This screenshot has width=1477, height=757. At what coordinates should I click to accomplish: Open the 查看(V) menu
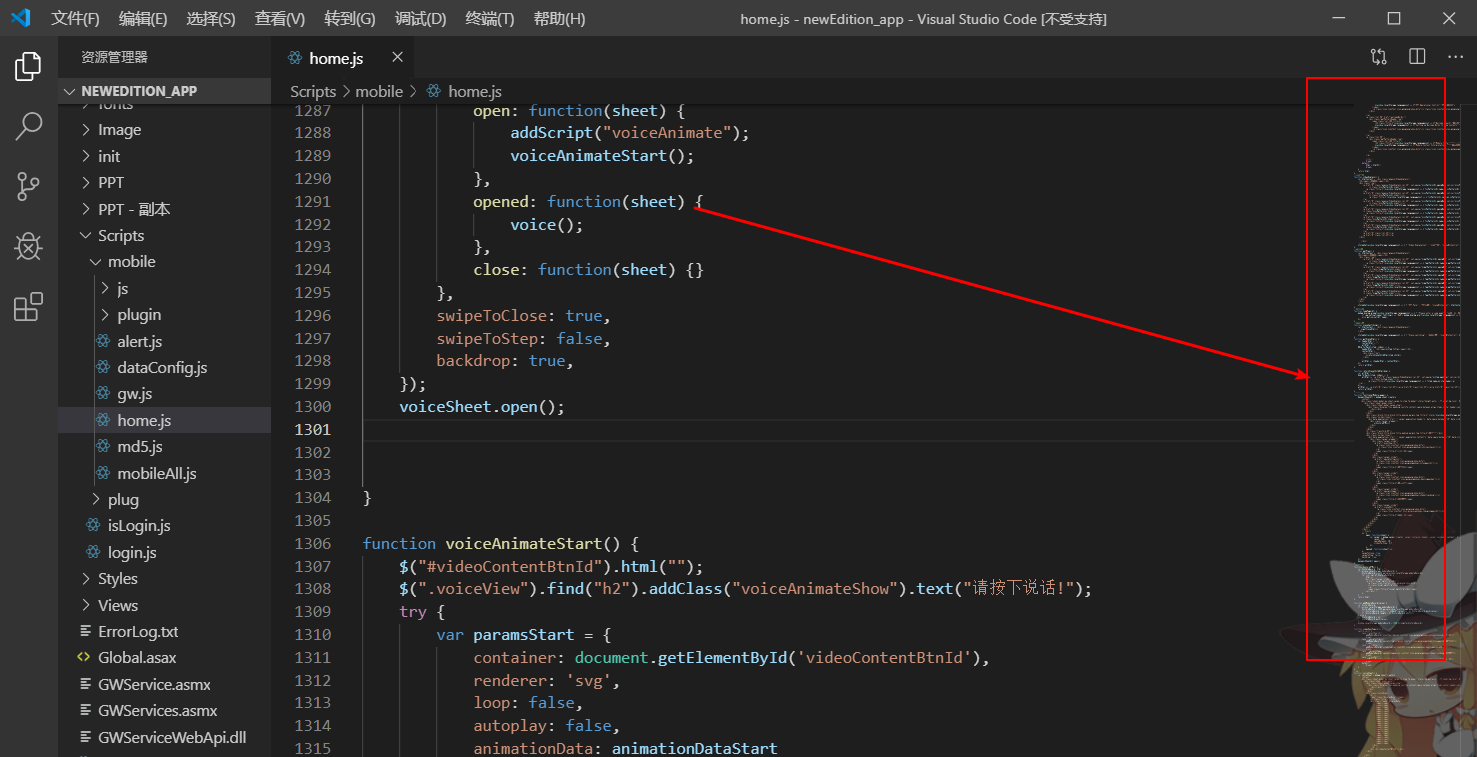[280, 19]
